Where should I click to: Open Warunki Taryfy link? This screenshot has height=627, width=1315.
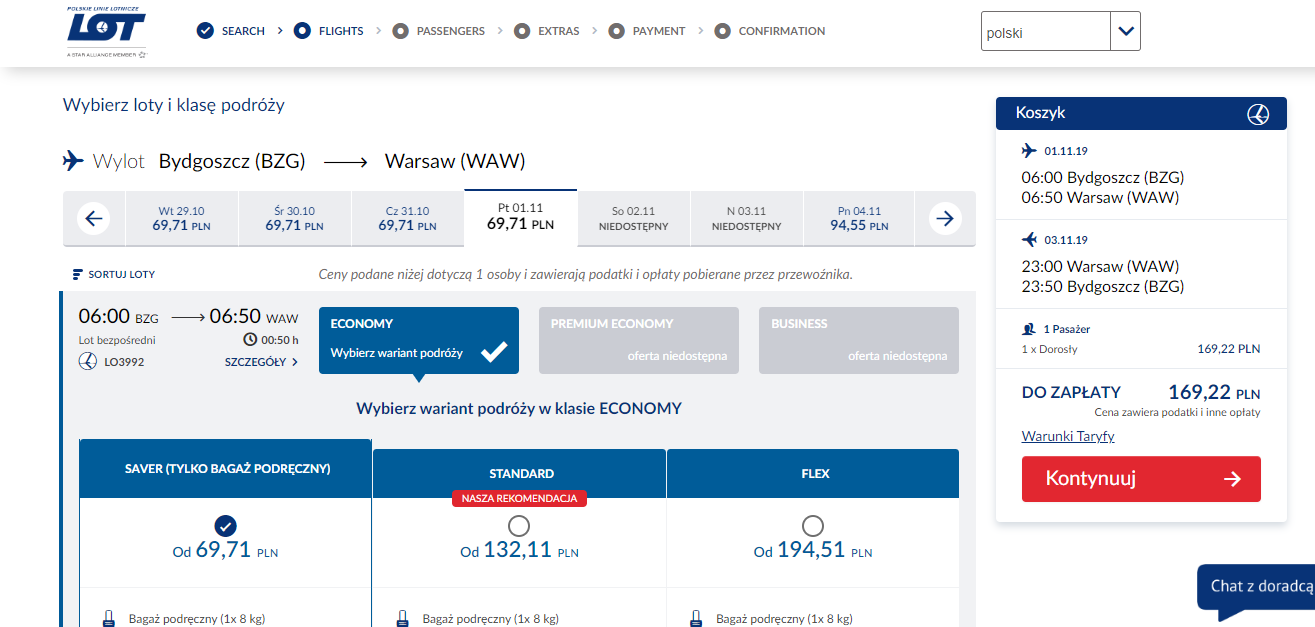(1068, 437)
